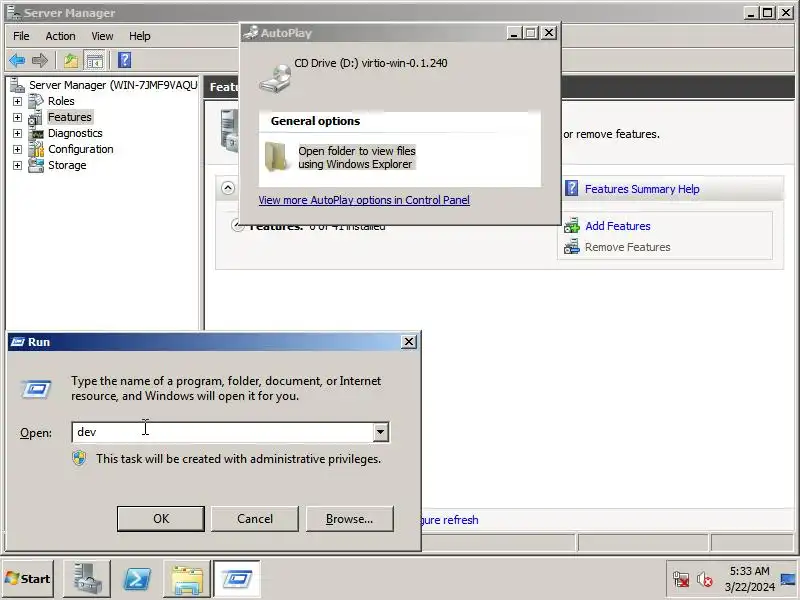Click OK in the Run dialog
800x600 pixels.
click(161, 518)
